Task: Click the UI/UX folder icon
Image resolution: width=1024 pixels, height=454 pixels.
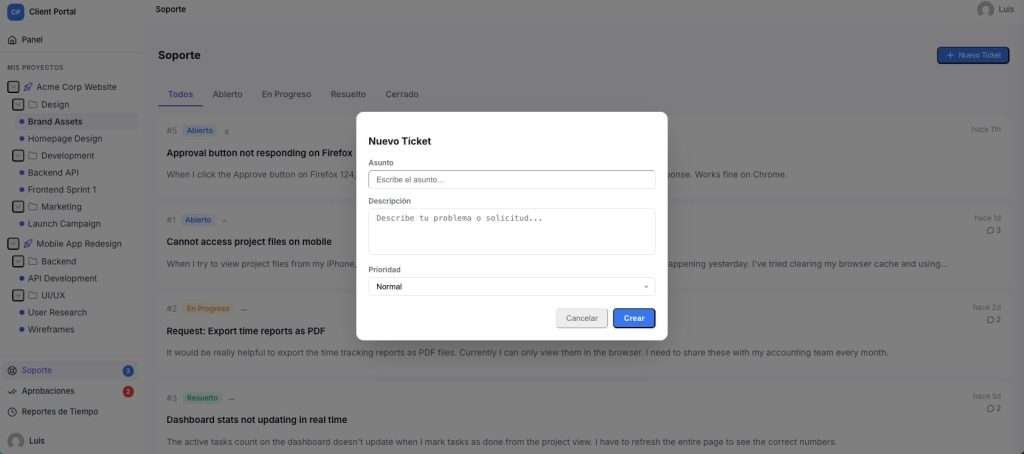Action: (x=33, y=295)
